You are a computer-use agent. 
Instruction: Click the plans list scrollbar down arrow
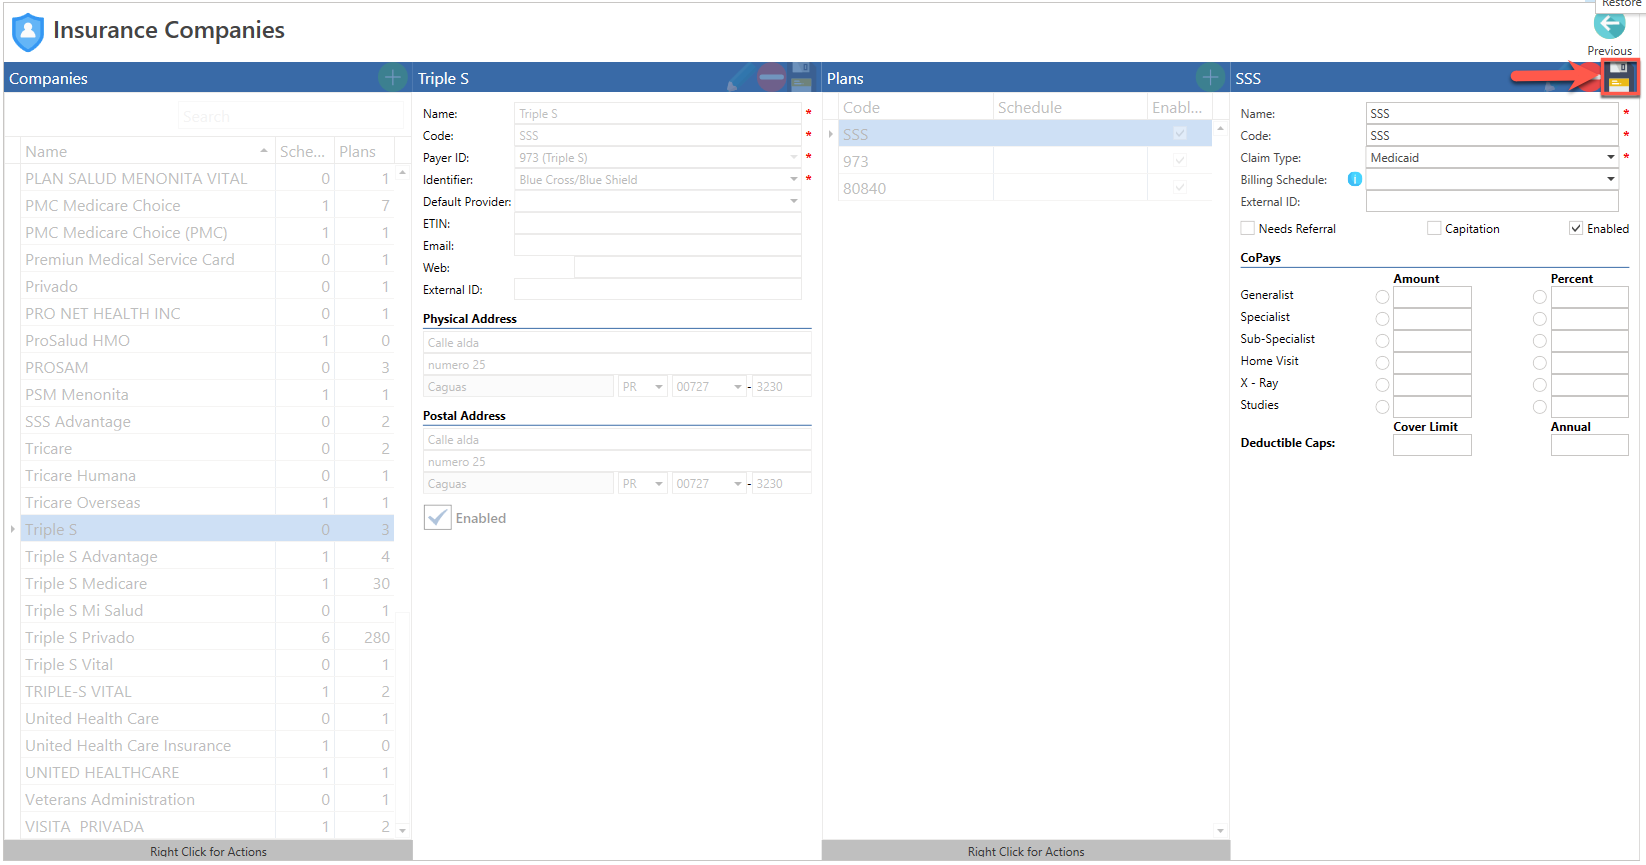pos(1220,830)
